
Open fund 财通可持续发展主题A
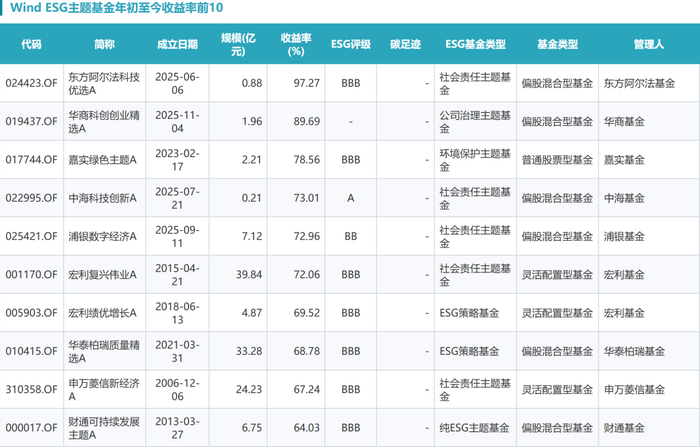click(x=104, y=428)
